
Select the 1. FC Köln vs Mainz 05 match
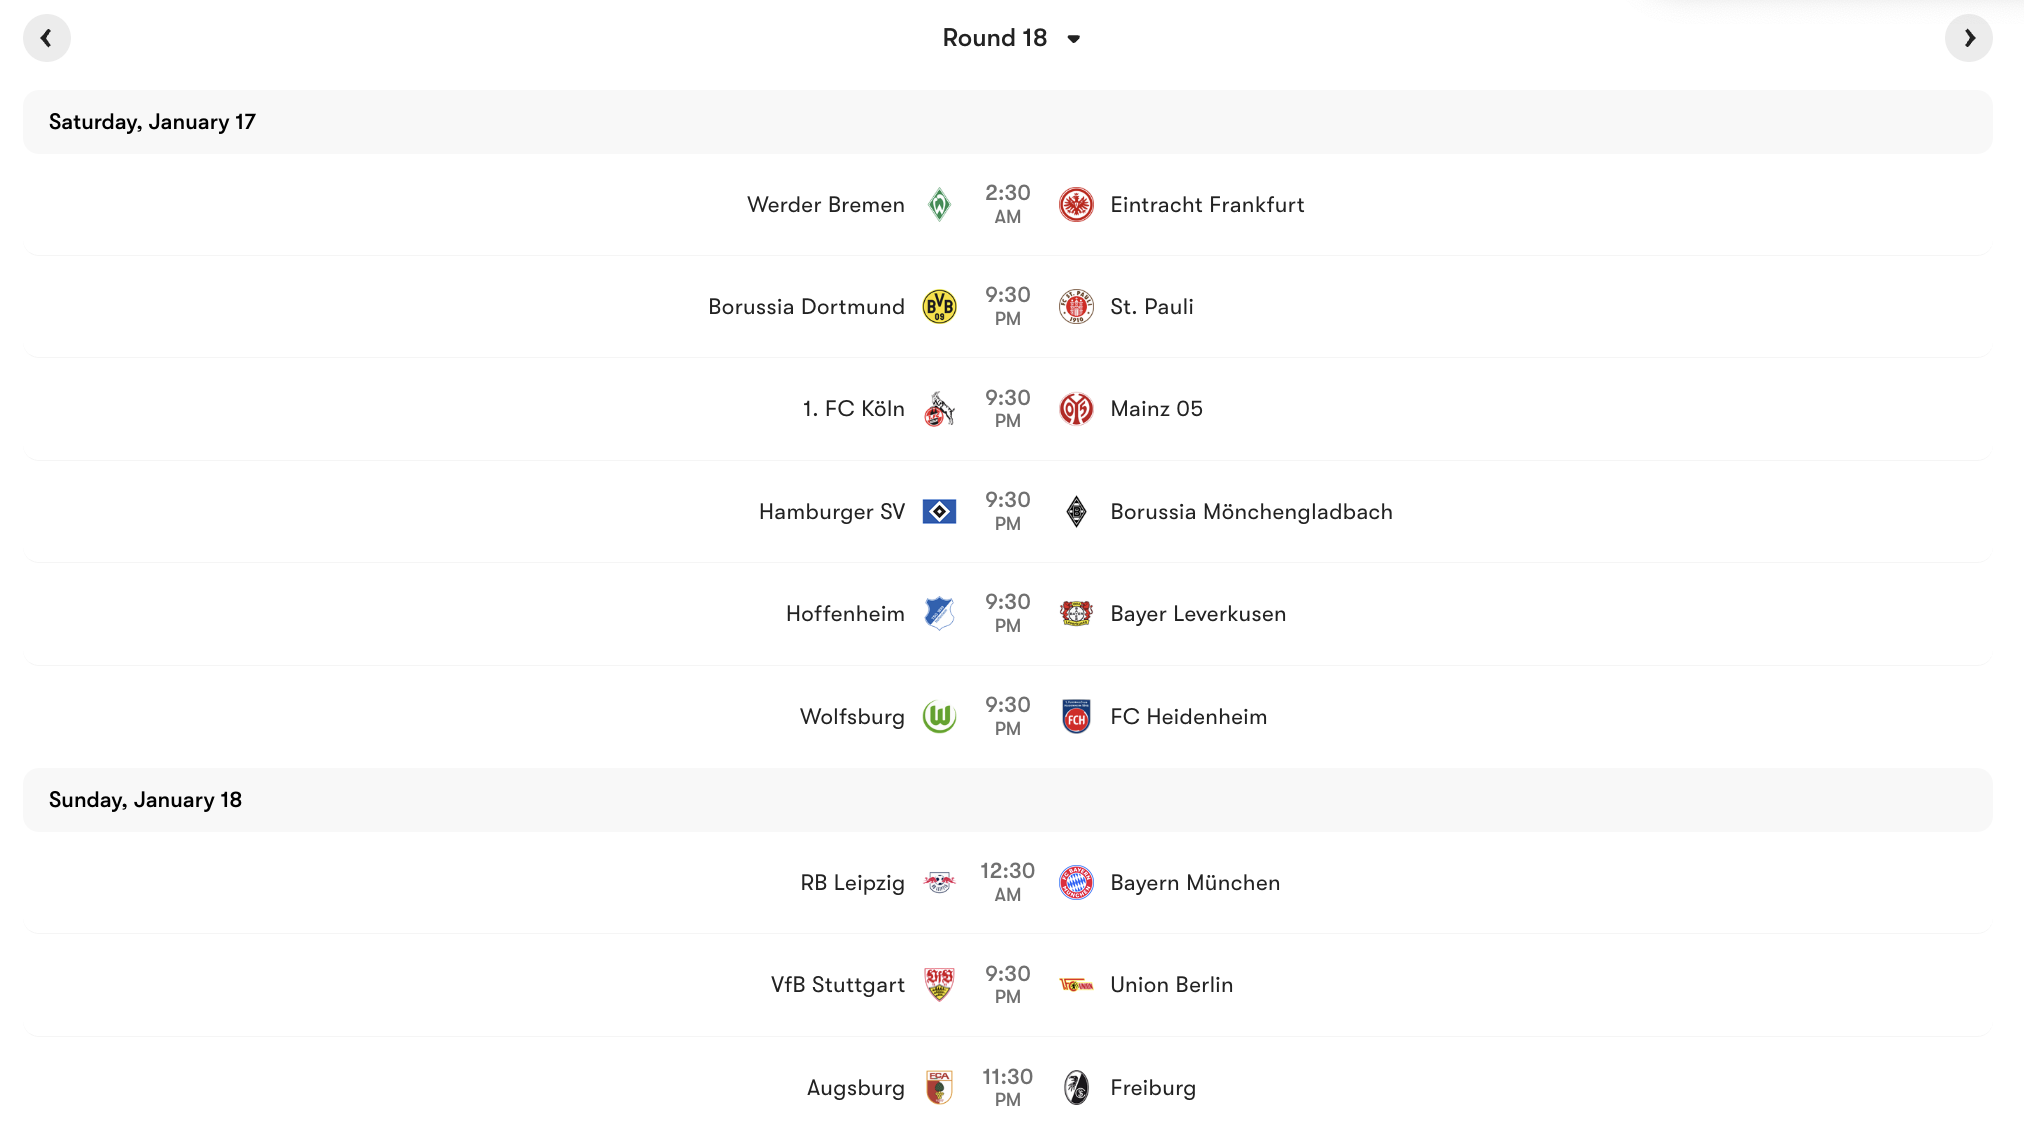[1012, 408]
